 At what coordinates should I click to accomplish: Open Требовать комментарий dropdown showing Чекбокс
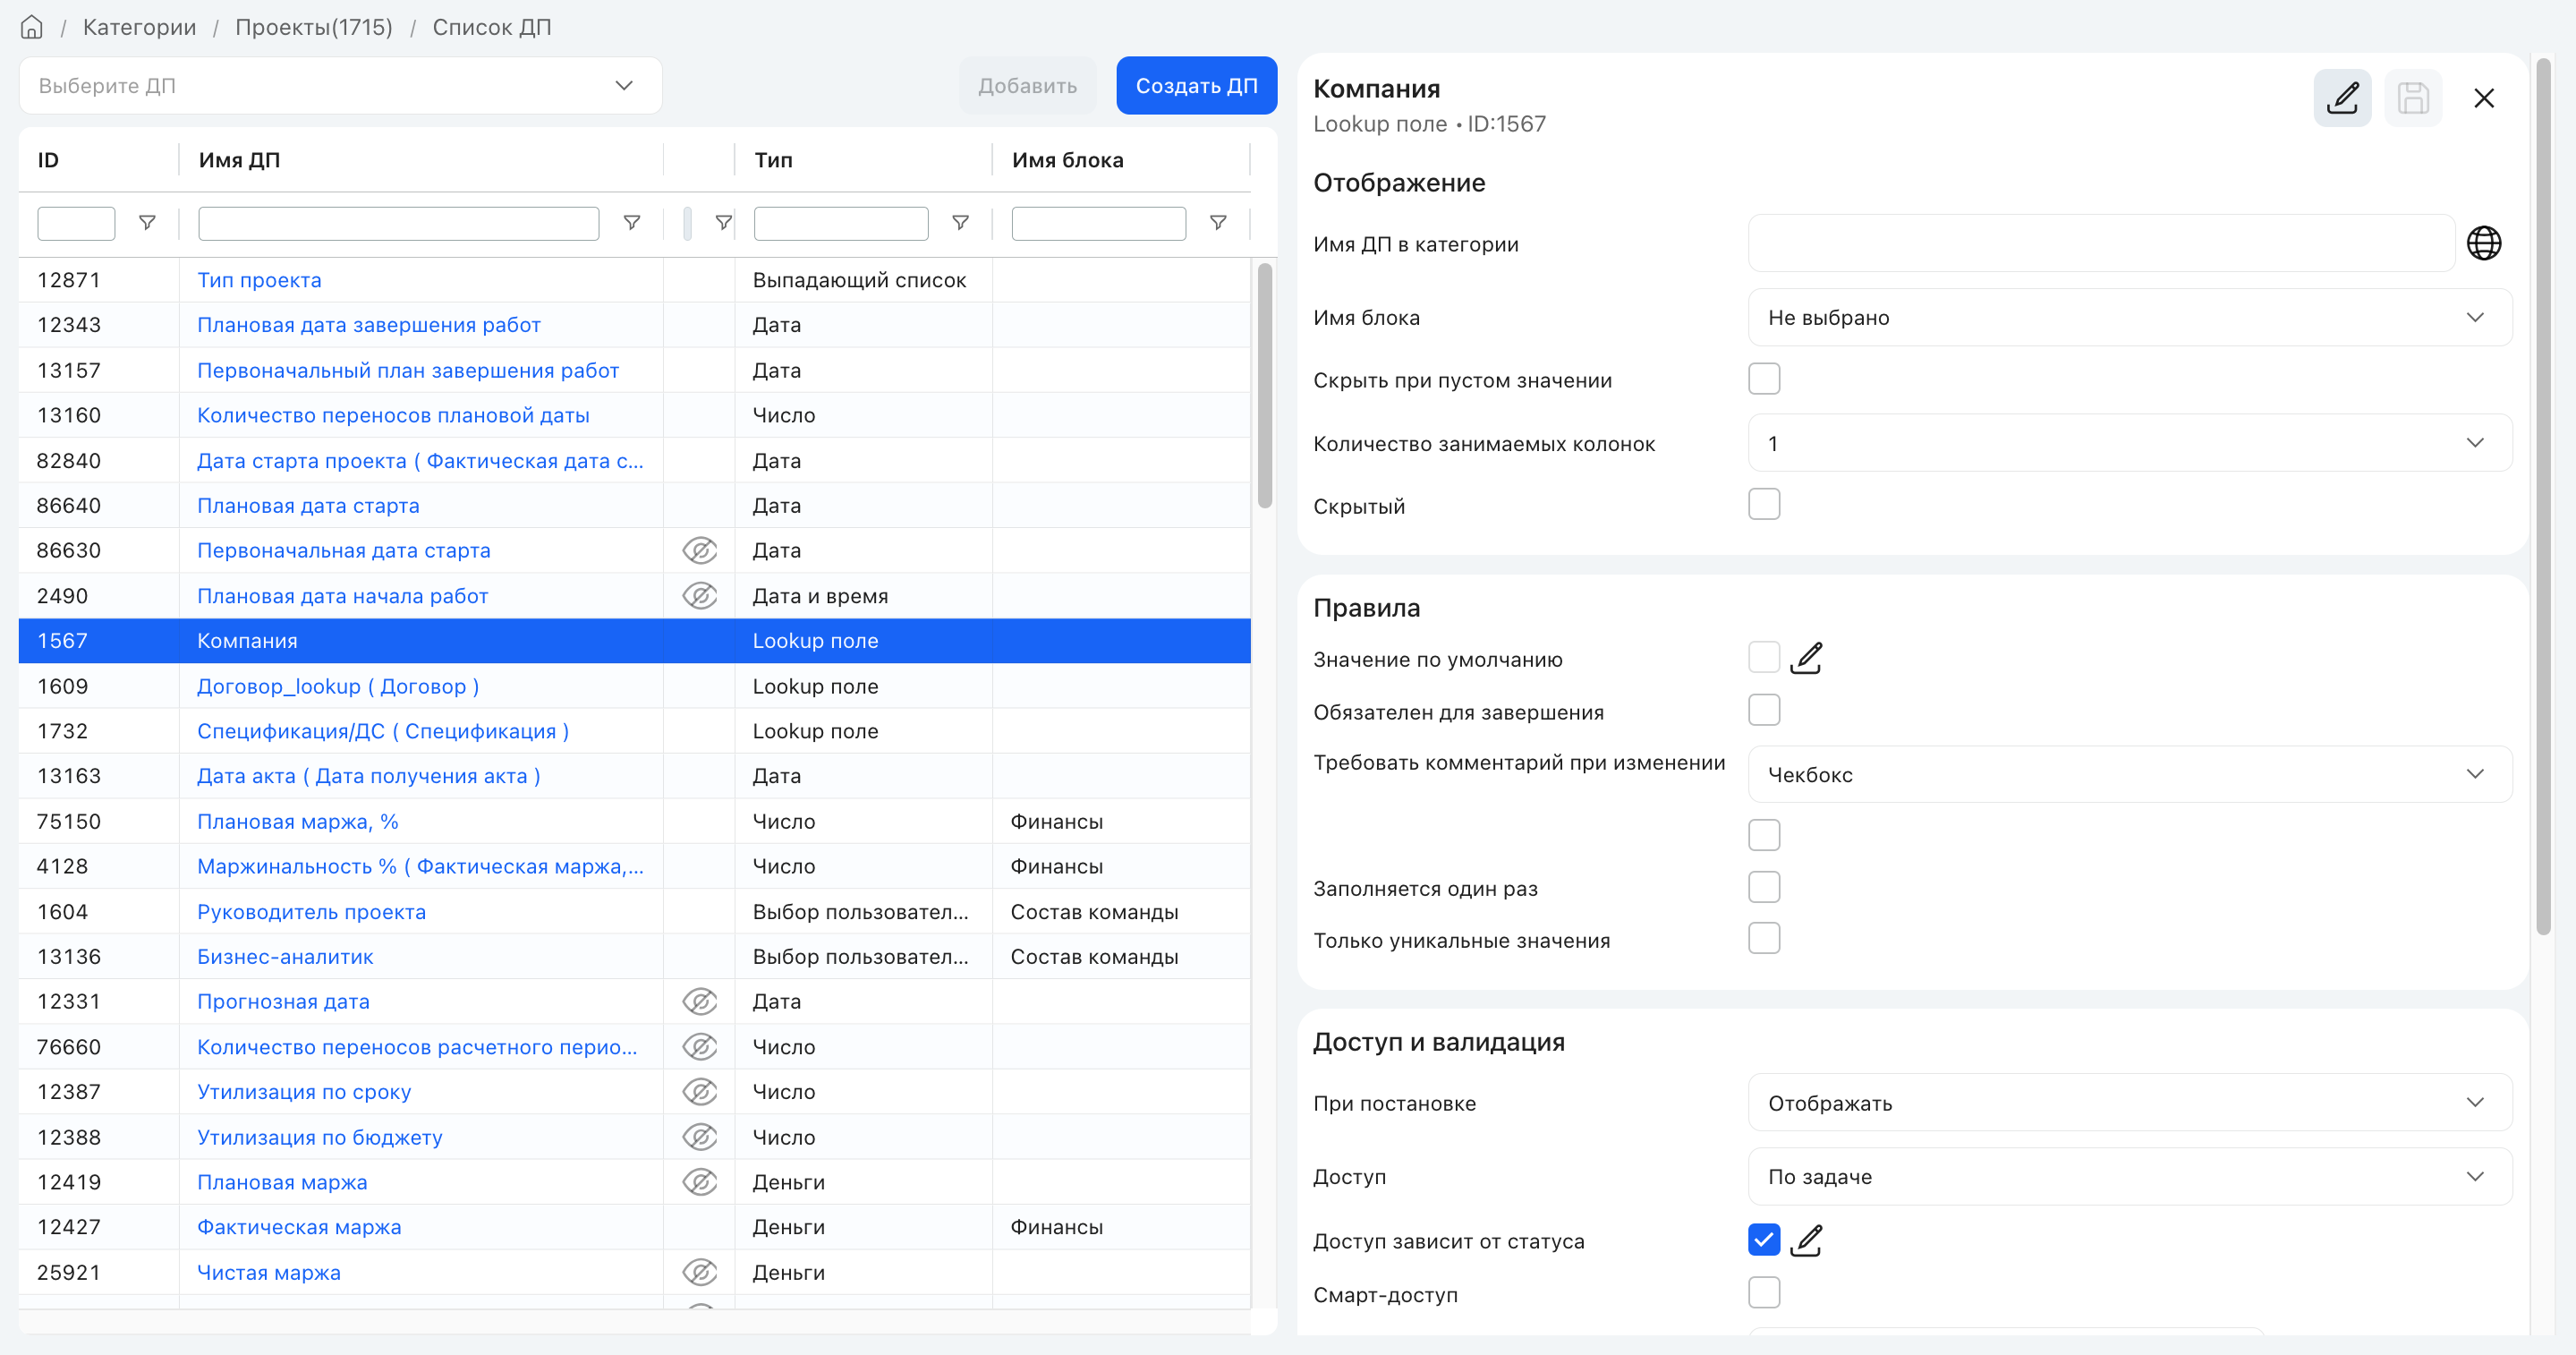coord(2130,774)
